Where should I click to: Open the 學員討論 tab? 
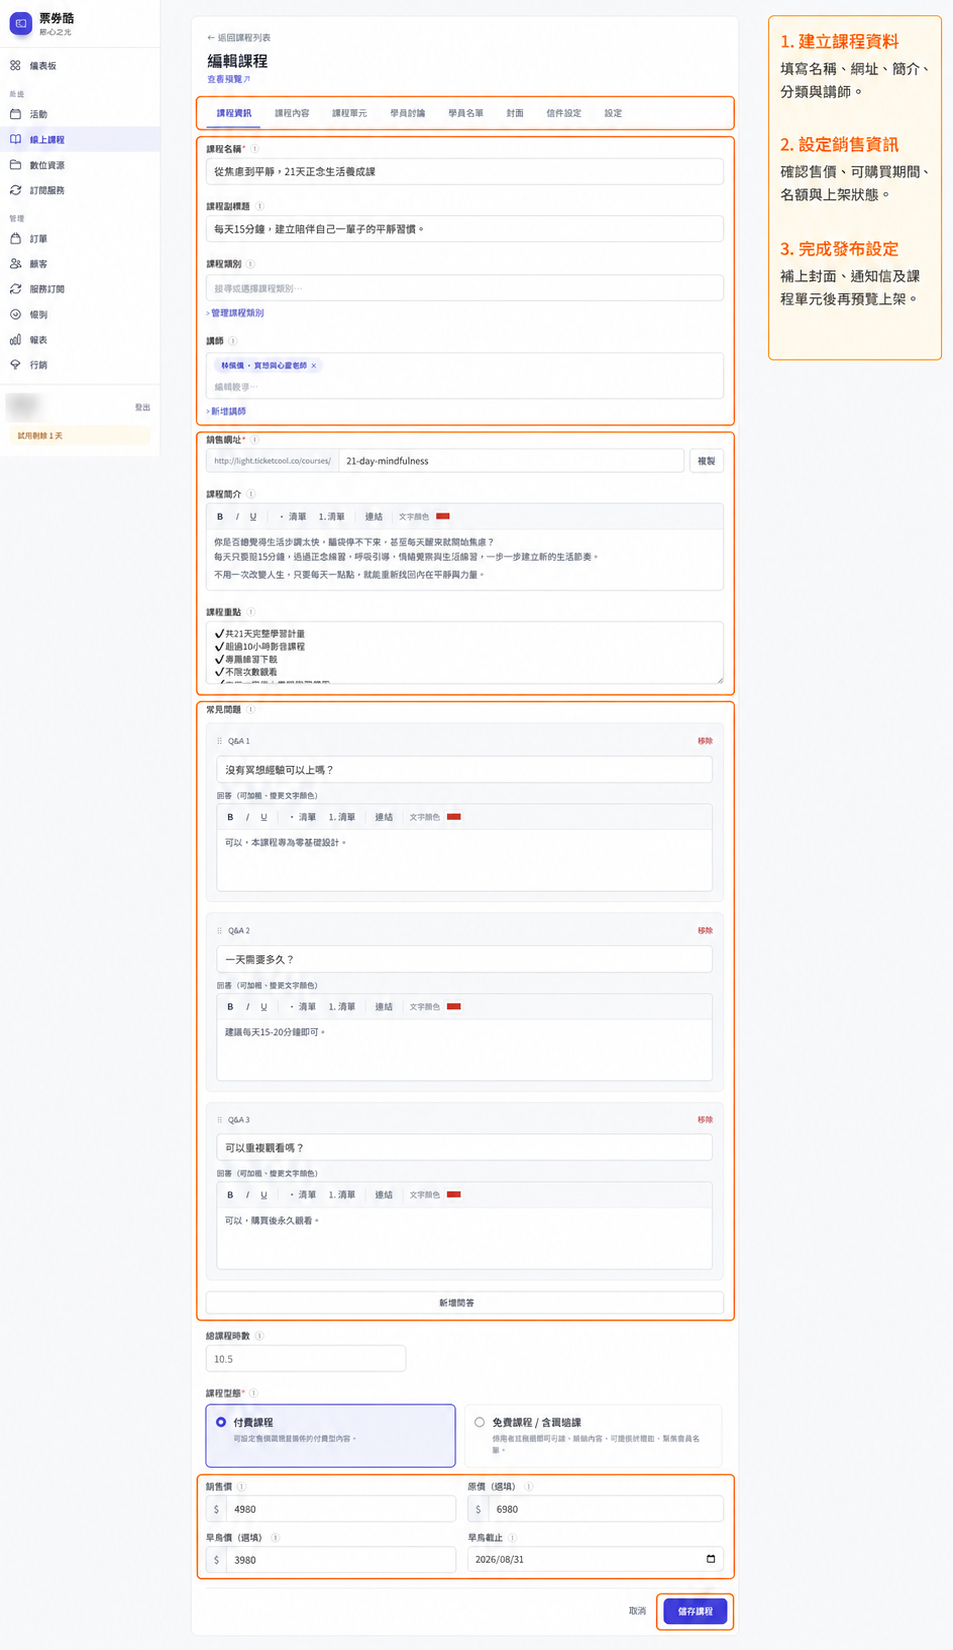click(407, 113)
